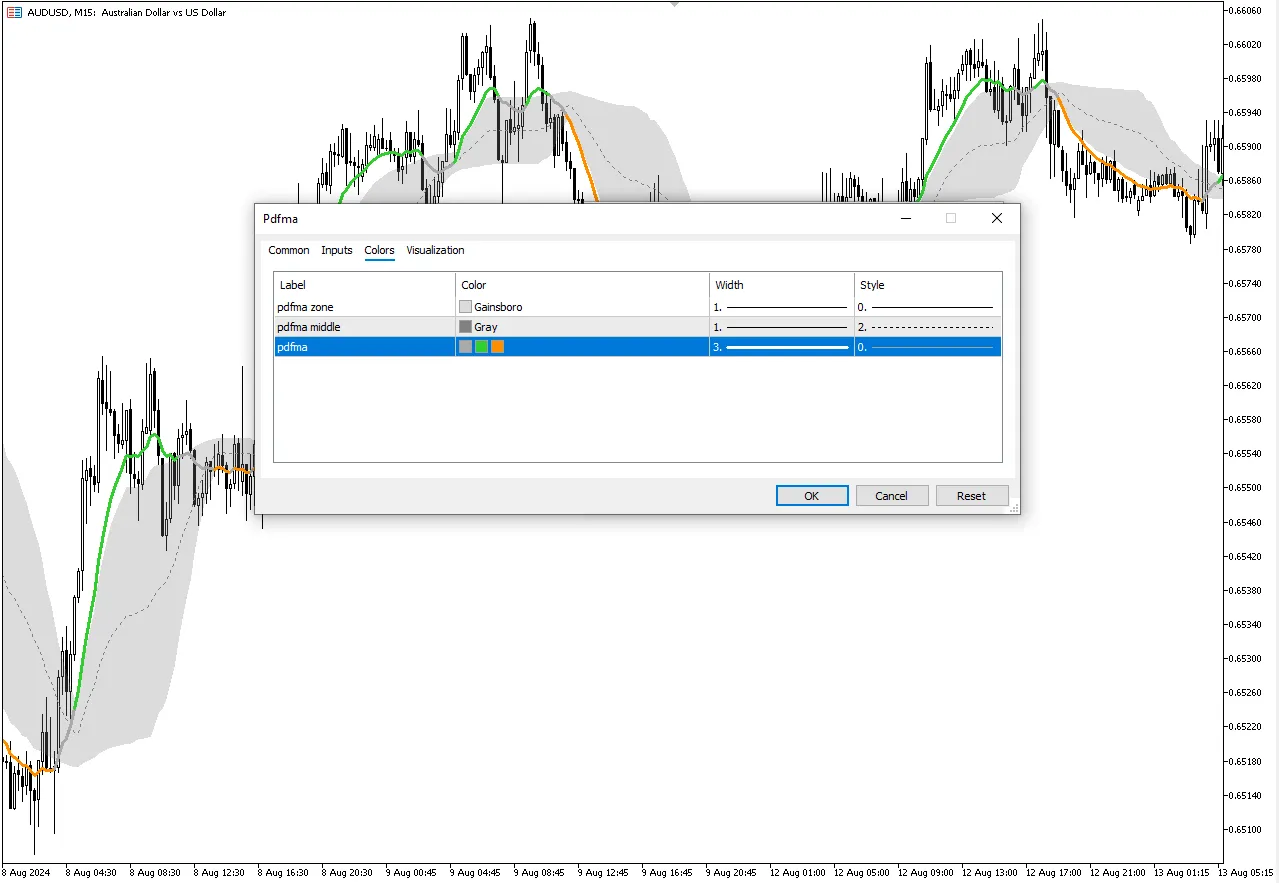
Task: Go to the Visualization tab
Action: click(435, 250)
